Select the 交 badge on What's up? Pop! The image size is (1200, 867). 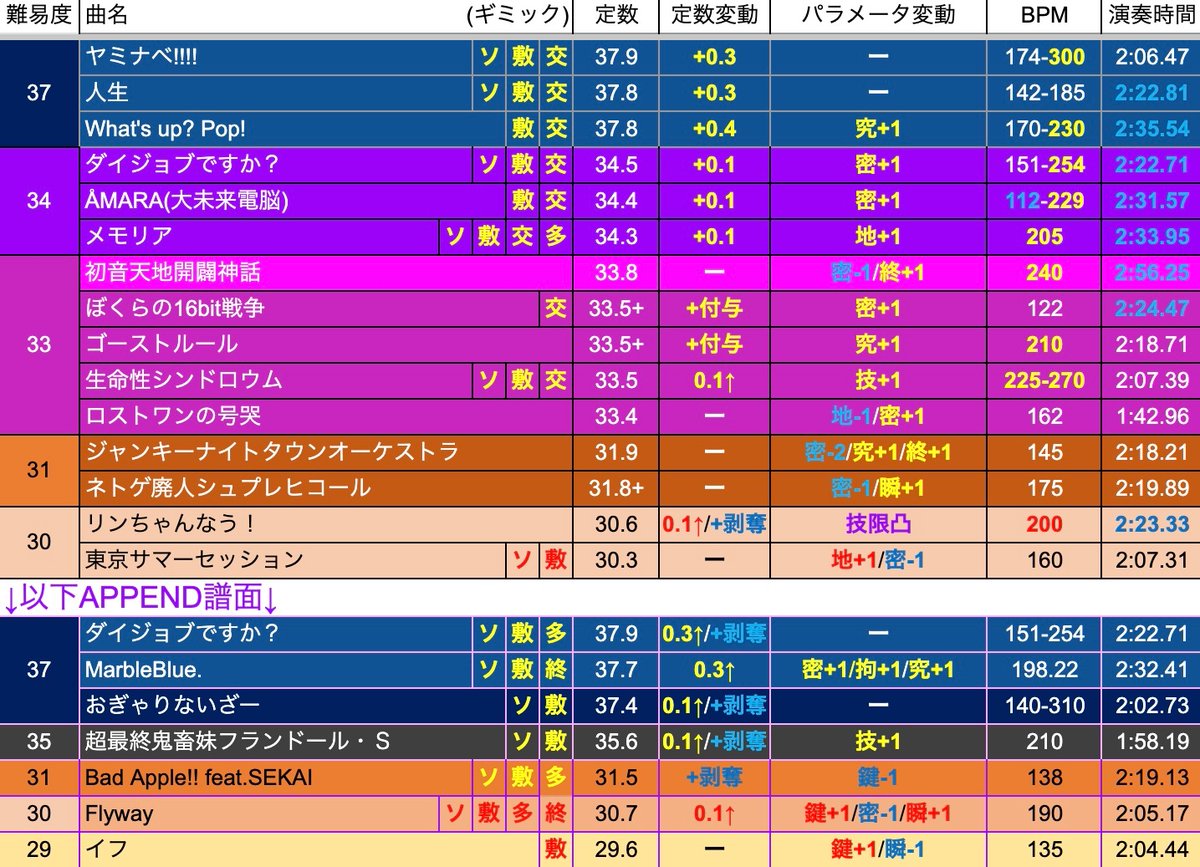556,129
